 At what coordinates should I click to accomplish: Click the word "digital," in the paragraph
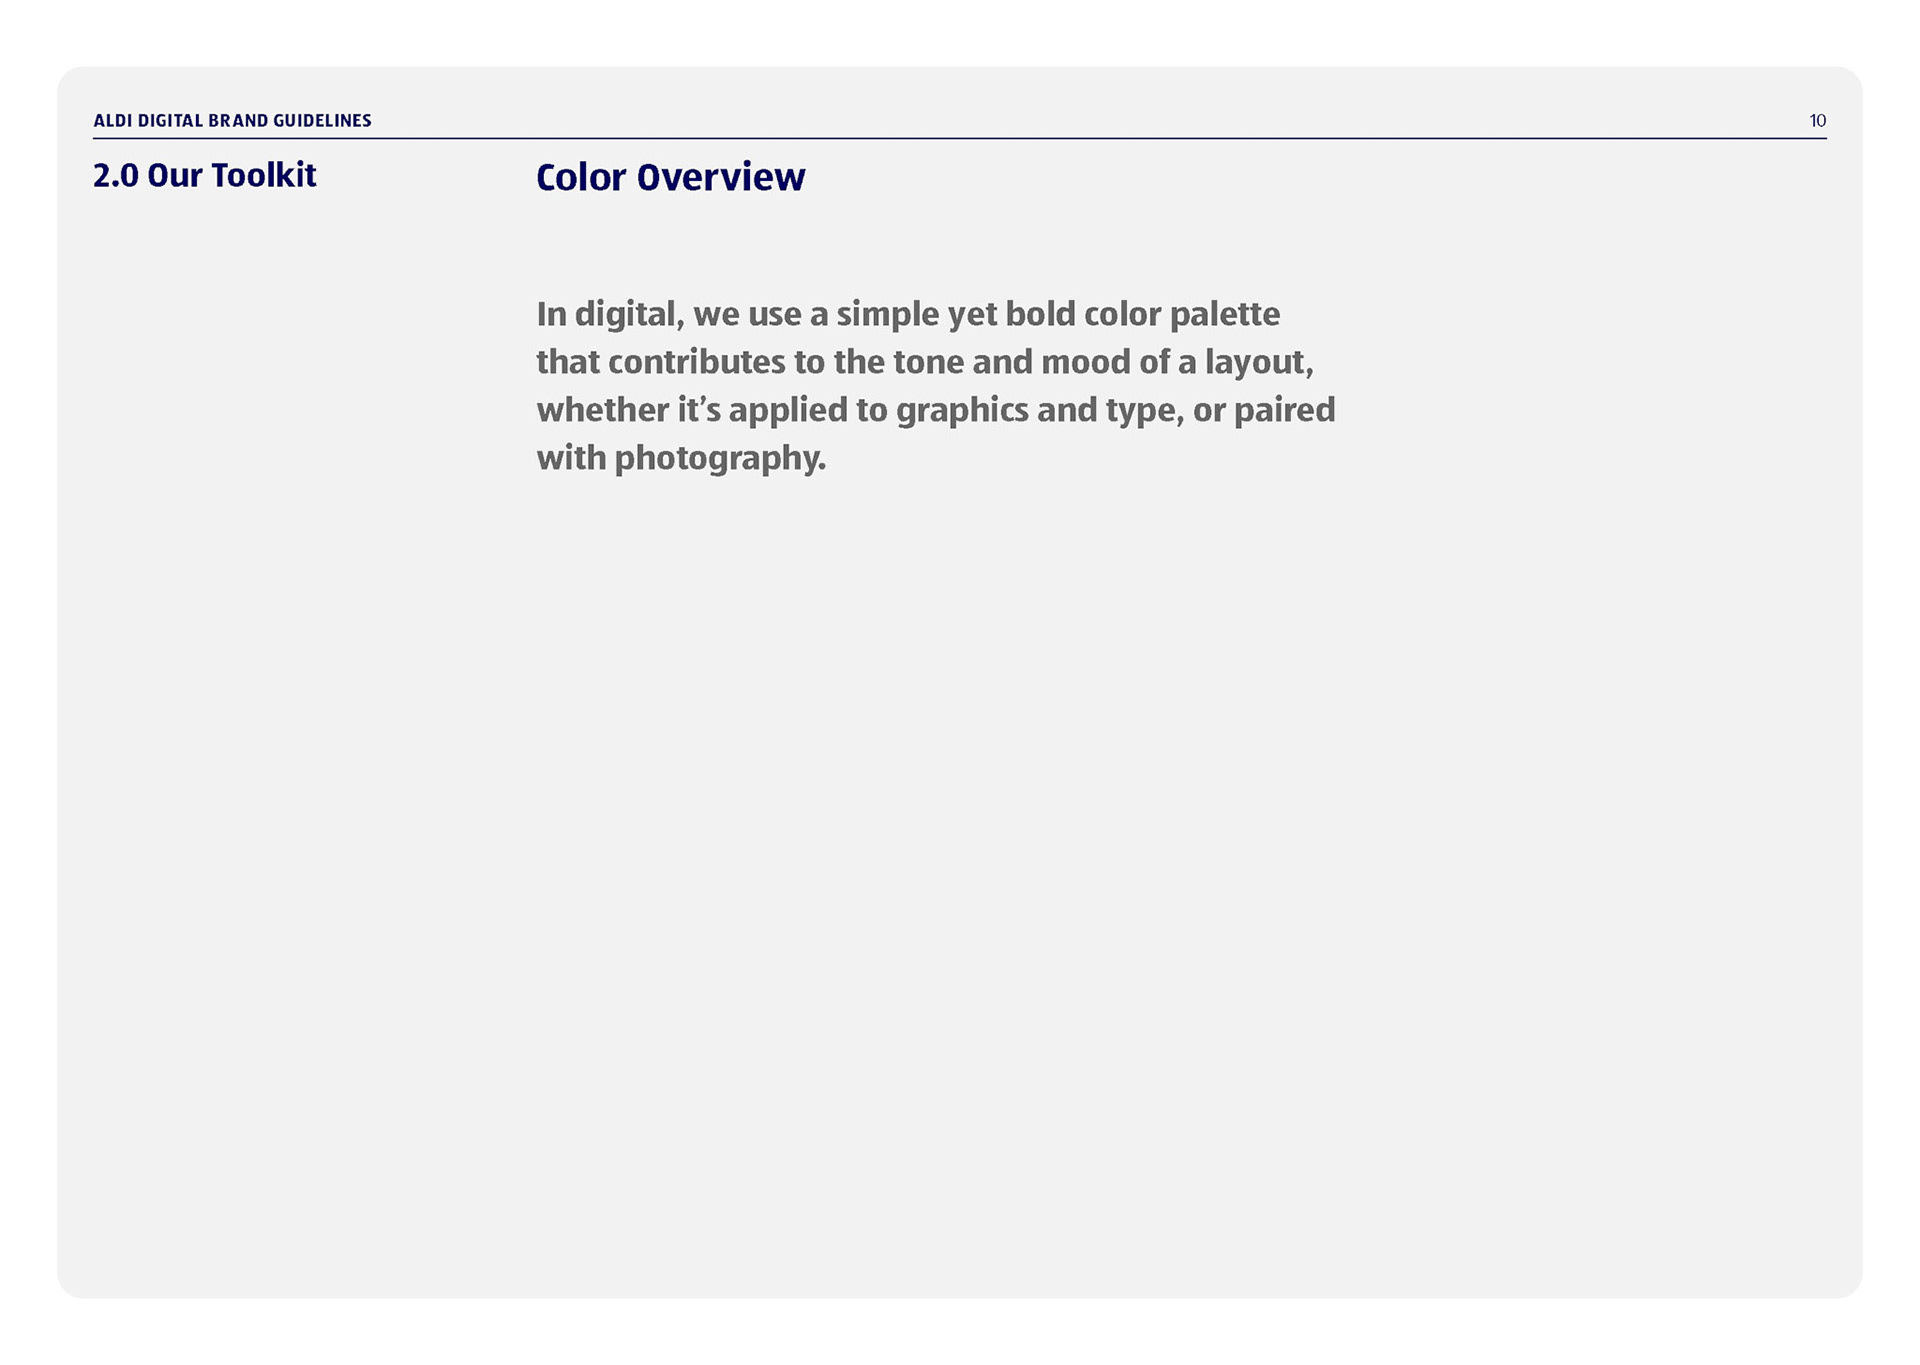tap(629, 315)
